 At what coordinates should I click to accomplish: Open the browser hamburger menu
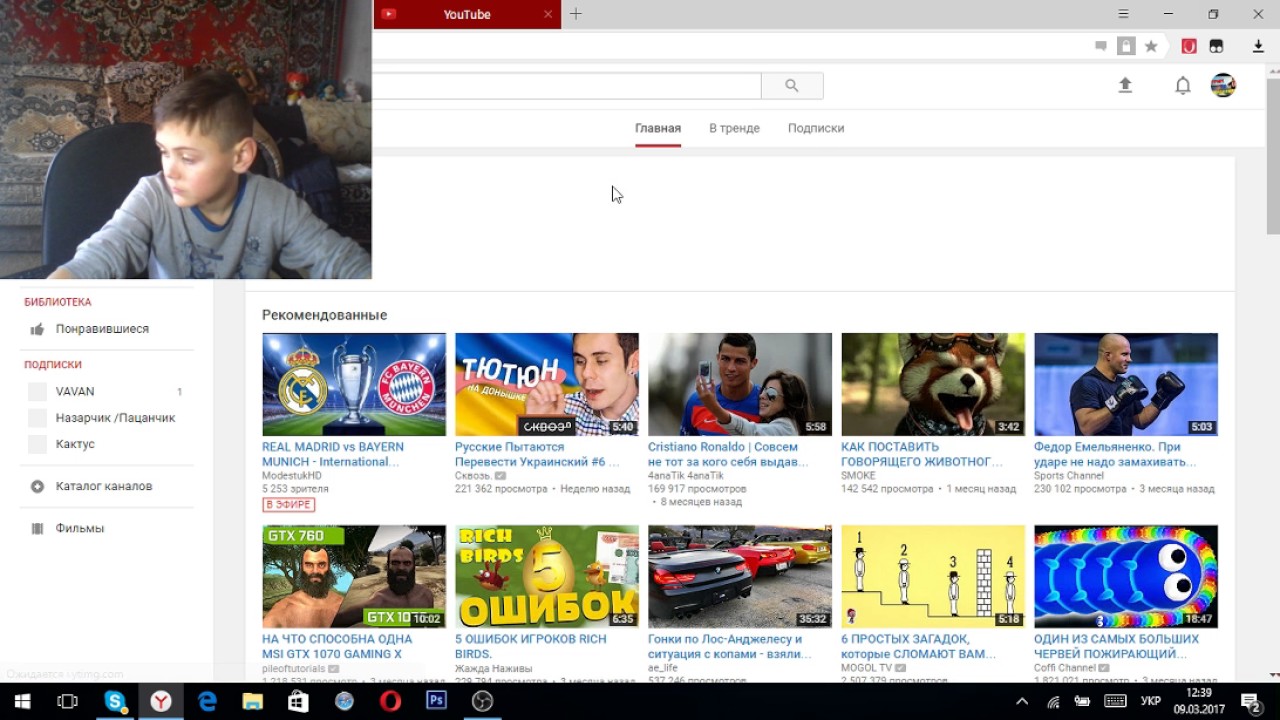pyautogui.click(x=1123, y=14)
